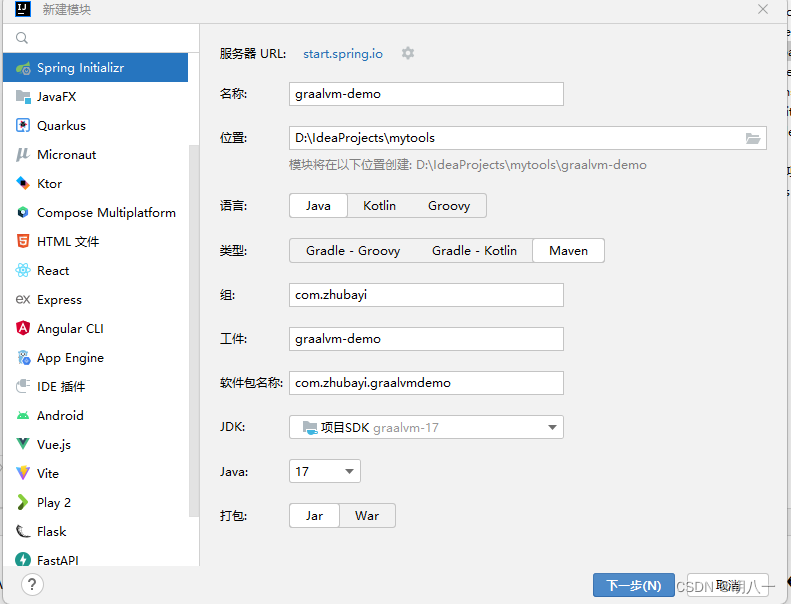Set build type to Gradle - Kotlin
Image resolution: width=791 pixels, height=604 pixels.
474,251
